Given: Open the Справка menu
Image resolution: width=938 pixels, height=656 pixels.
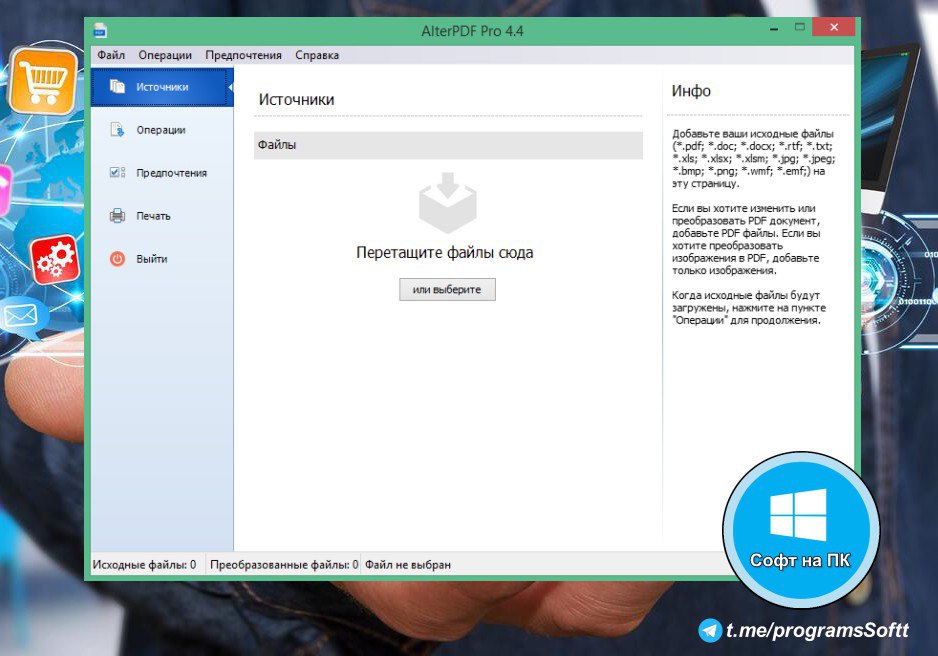Looking at the screenshot, I should [317, 55].
